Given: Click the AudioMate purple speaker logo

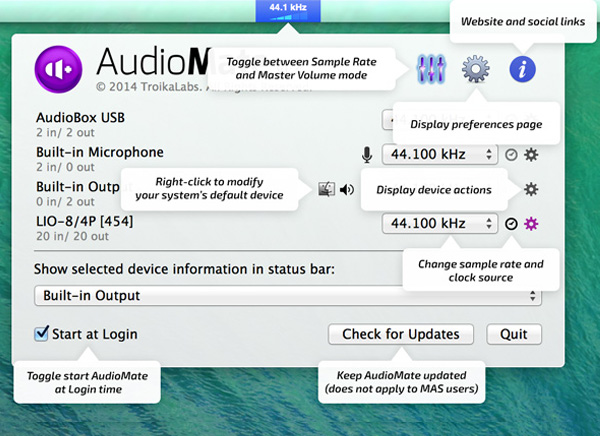Looking at the screenshot, I should [59, 69].
